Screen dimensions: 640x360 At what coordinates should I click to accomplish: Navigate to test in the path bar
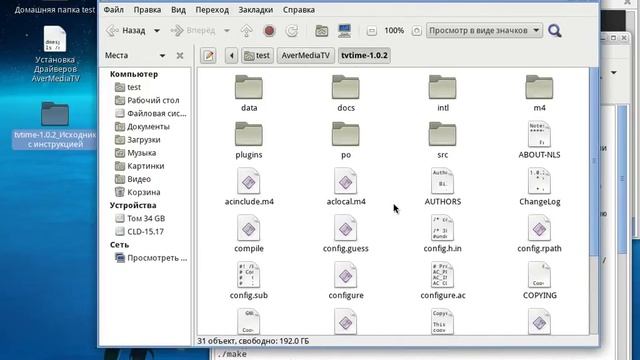point(257,56)
